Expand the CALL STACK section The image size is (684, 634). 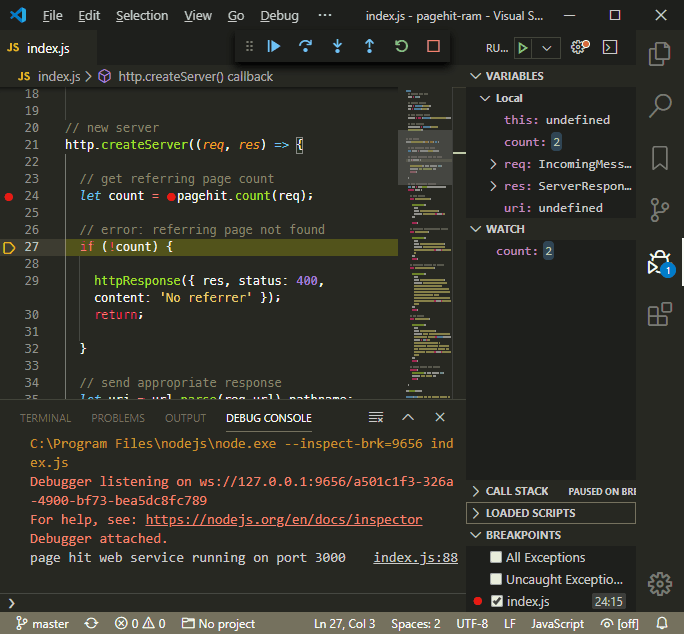coord(476,491)
